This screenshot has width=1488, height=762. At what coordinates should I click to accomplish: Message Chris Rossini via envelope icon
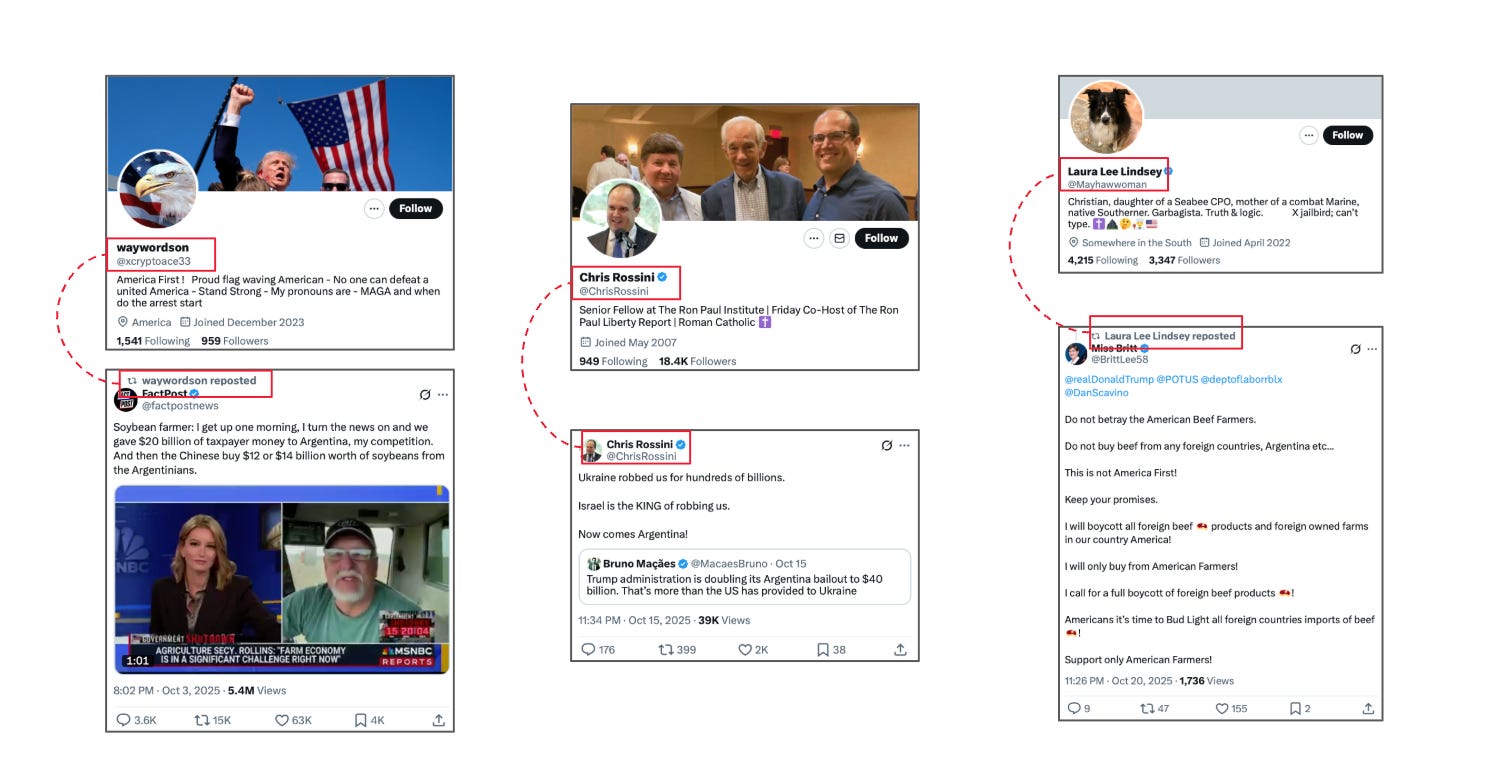(839, 238)
